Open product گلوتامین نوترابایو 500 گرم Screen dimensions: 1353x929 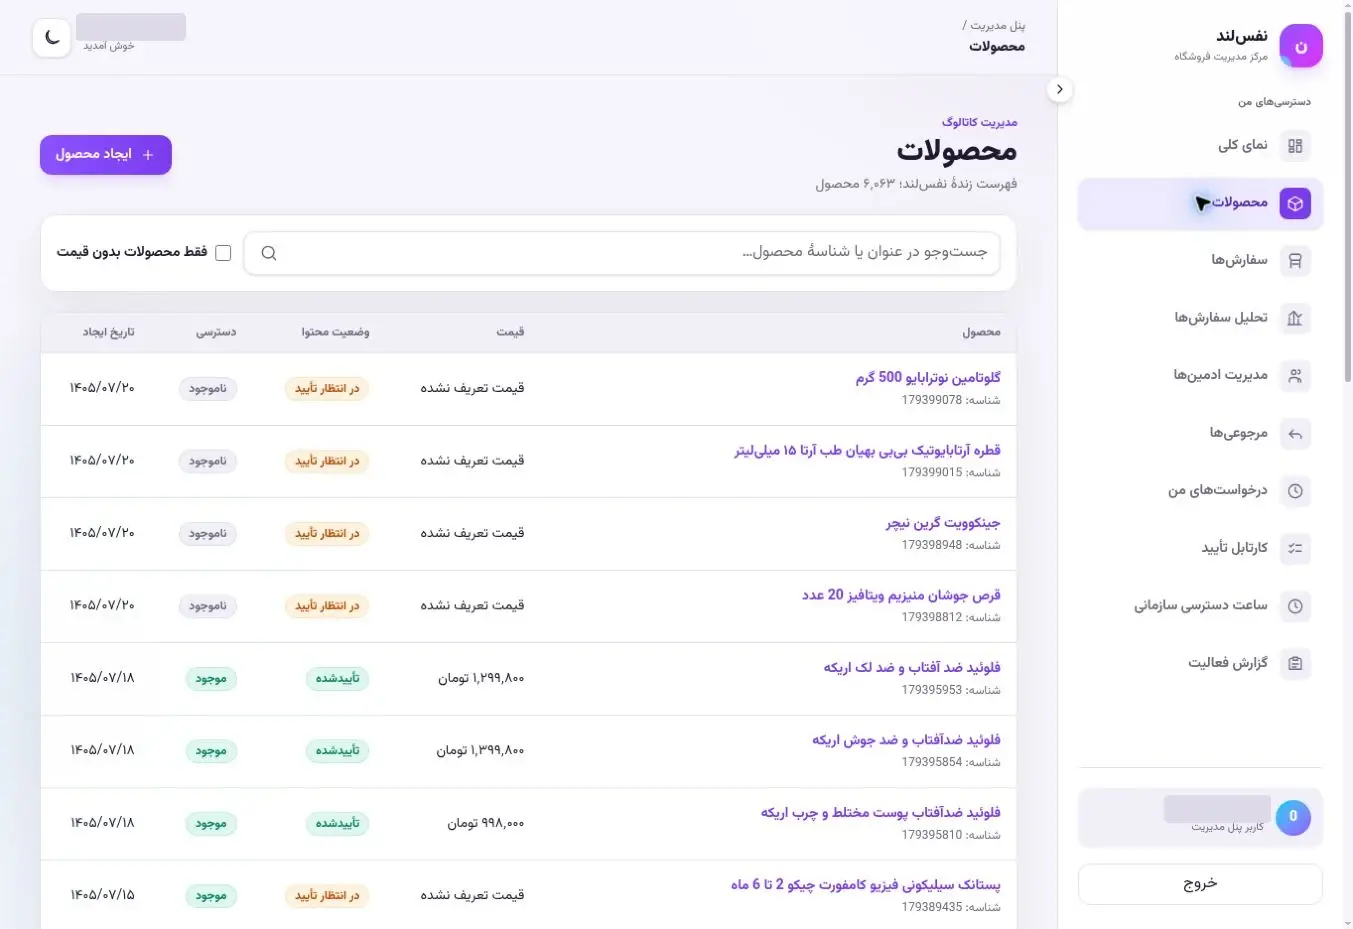[928, 378]
